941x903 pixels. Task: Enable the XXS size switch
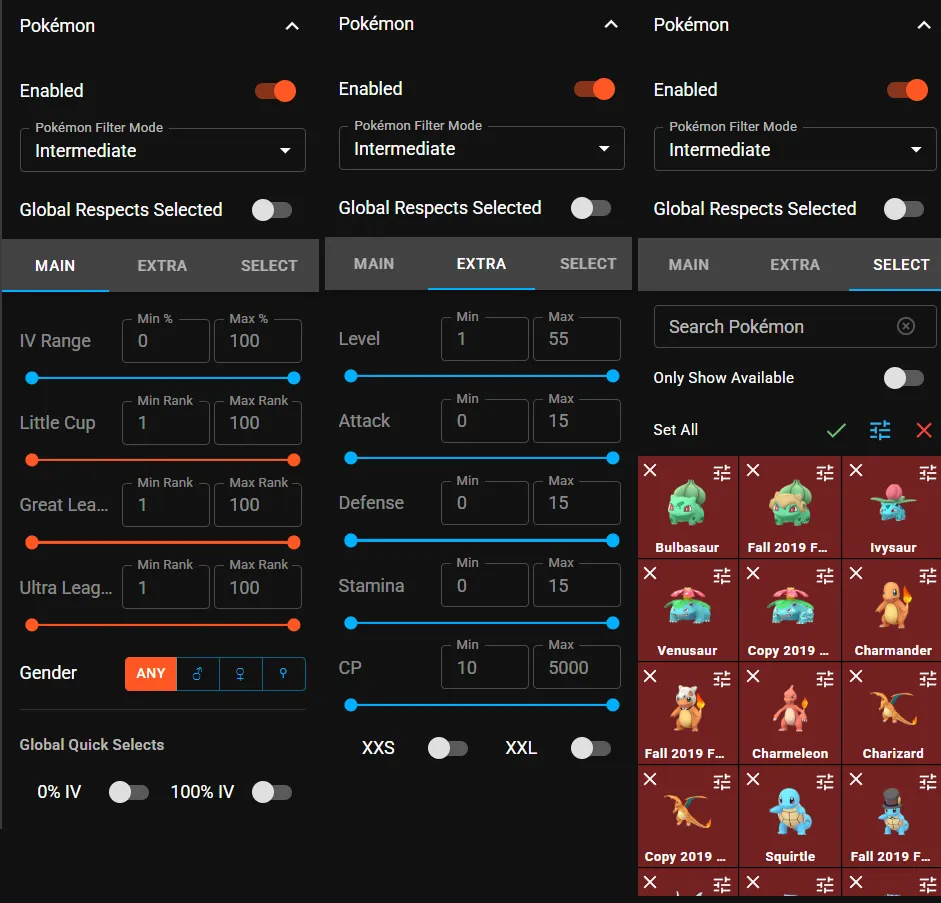tap(448, 748)
